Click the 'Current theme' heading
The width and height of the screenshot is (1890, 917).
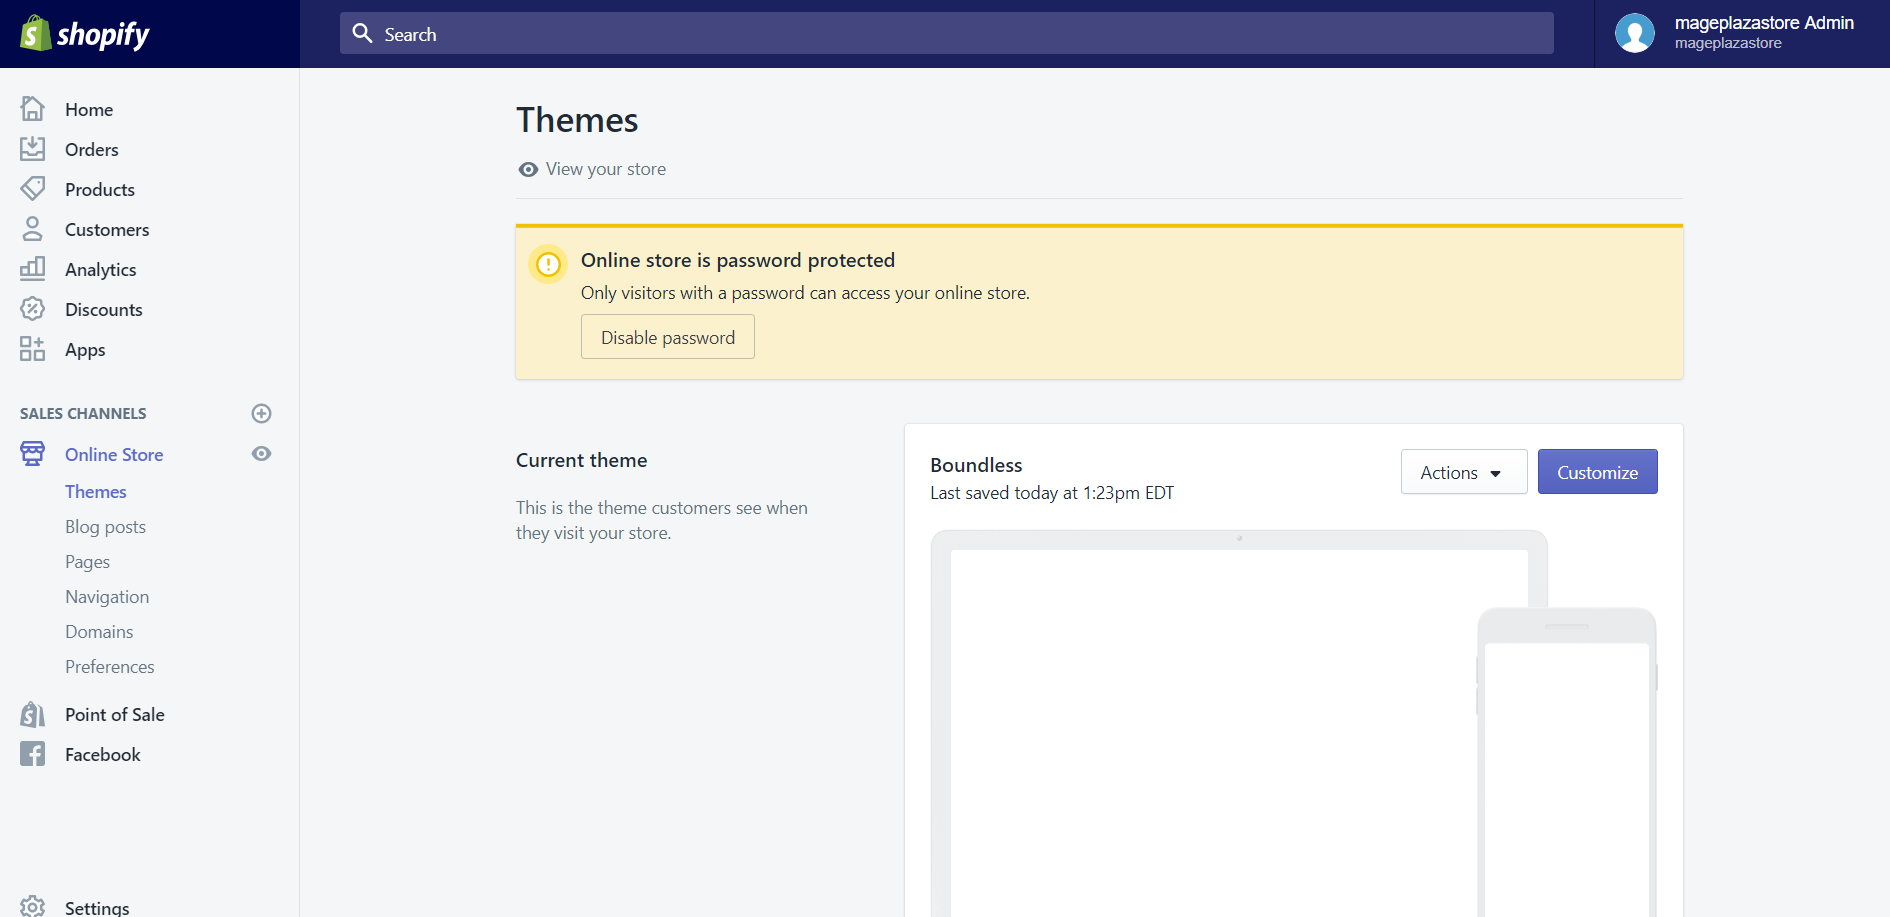582,460
